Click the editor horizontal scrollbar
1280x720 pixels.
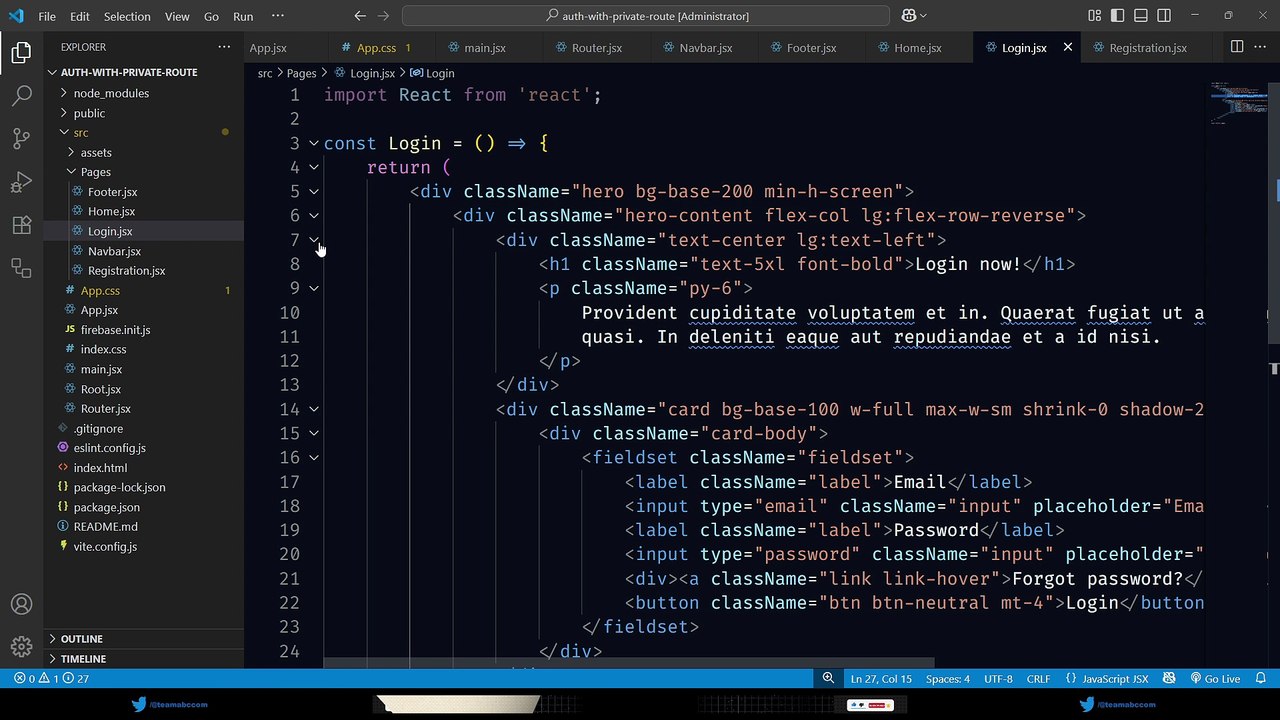pos(628,663)
